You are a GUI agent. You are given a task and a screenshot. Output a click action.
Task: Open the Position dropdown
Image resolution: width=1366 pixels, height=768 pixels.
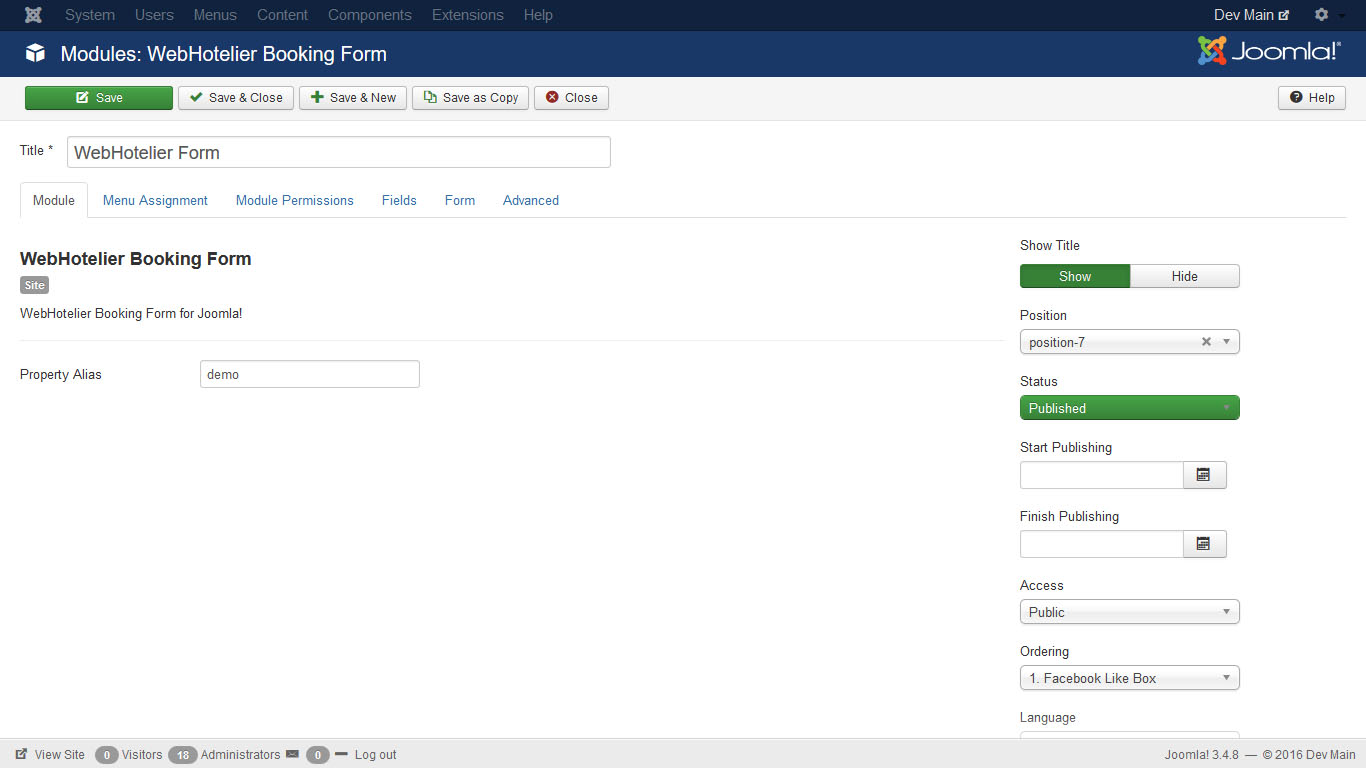pos(1130,342)
